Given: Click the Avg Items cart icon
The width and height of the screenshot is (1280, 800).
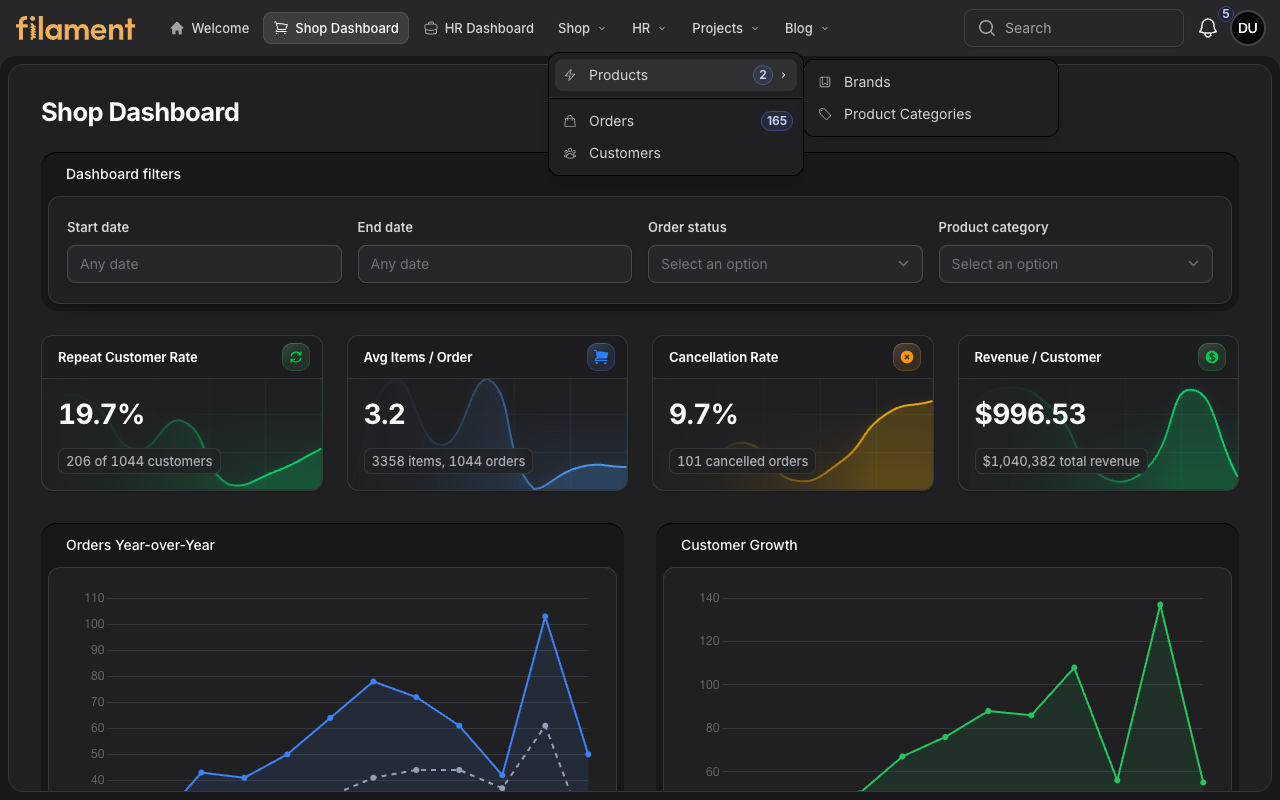Looking at the screenshot, I should click(x=601, y=357).
